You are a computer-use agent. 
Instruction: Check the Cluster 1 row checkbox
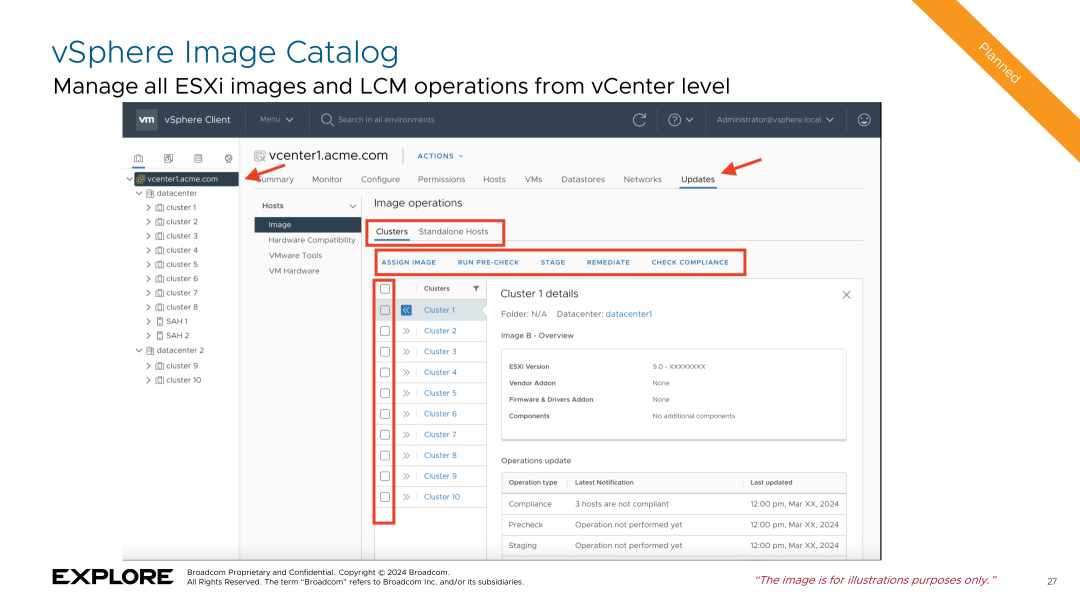click(385, 311)
